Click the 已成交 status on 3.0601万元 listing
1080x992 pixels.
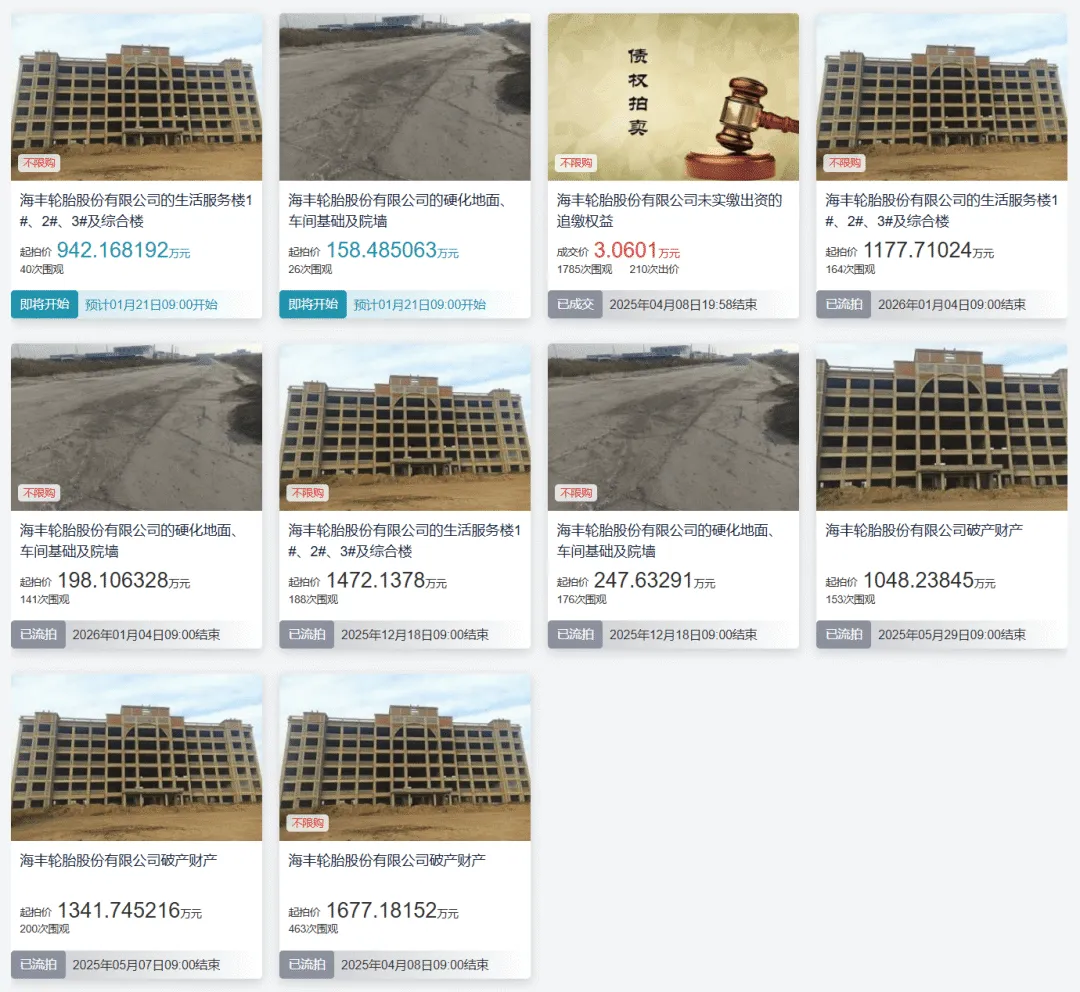pos(575,304)
